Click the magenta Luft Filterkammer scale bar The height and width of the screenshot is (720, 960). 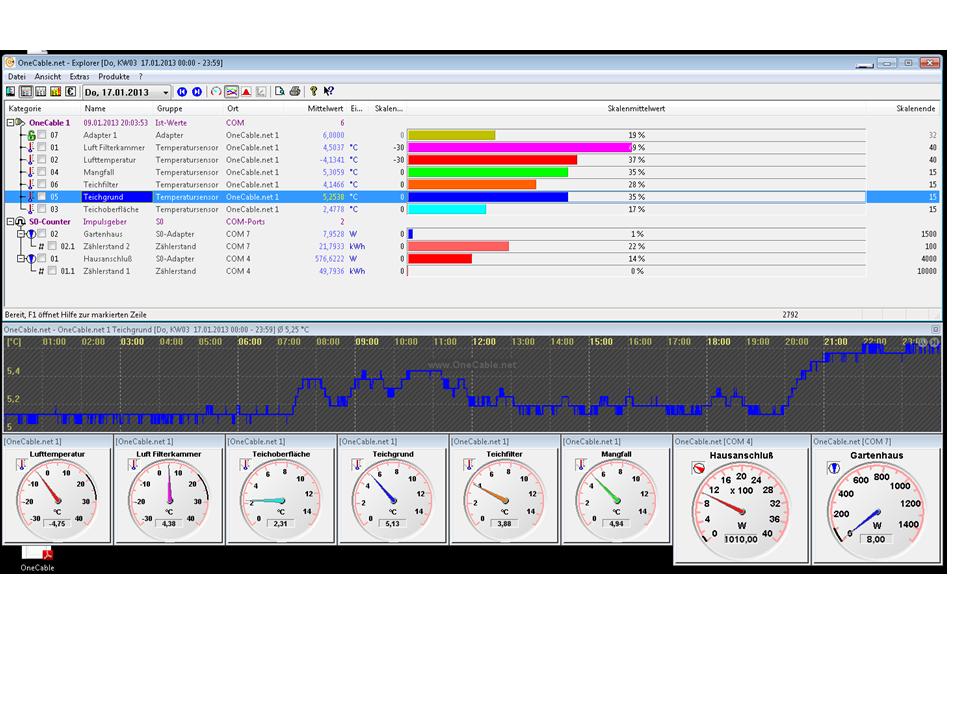click(x=518, y=148)
